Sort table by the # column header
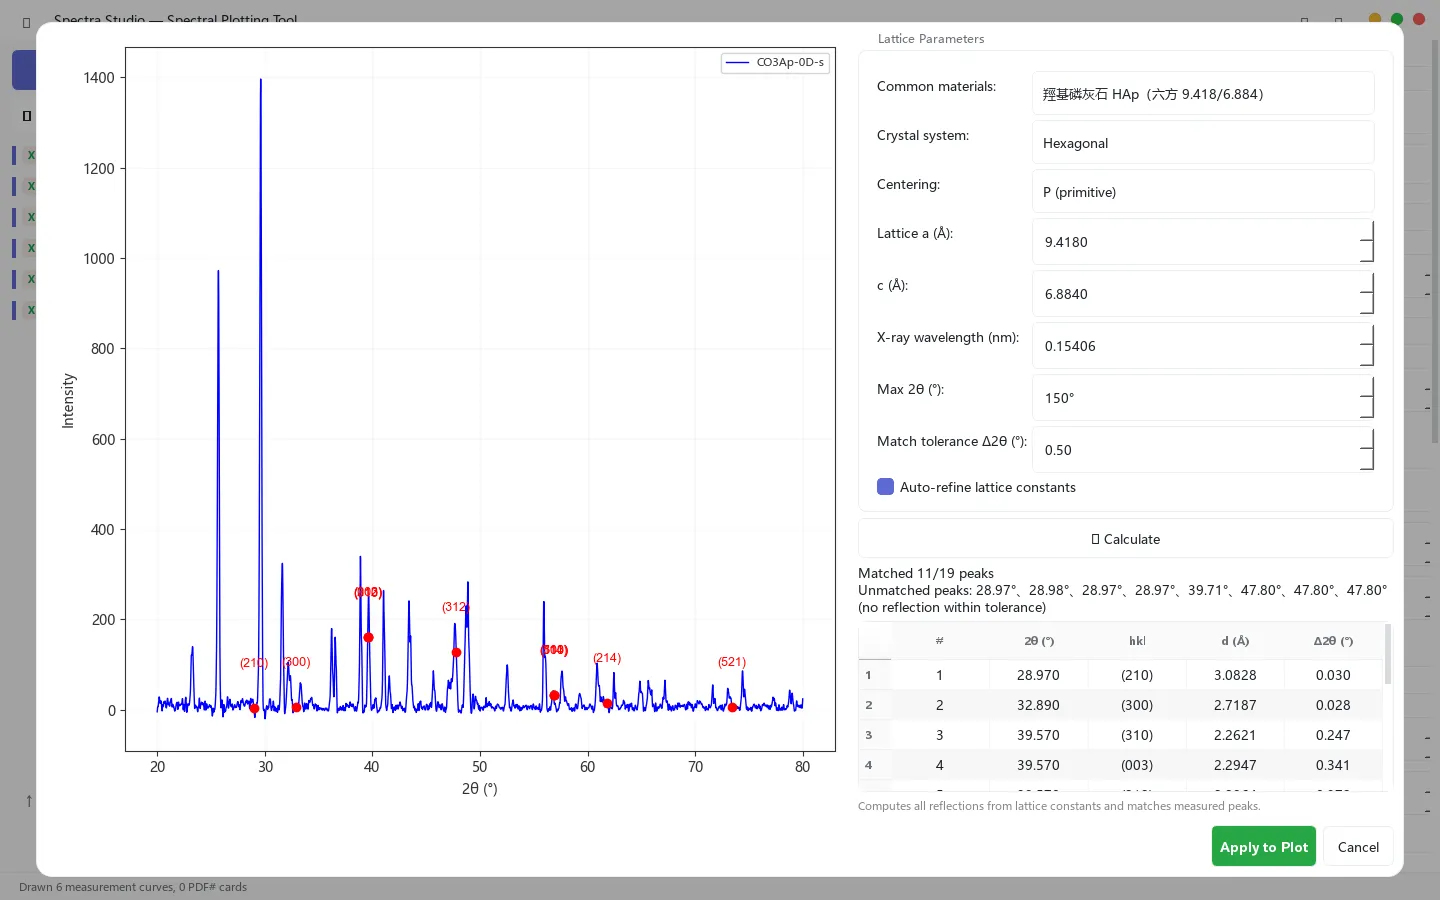The height and width of the screenshot is (900, 1440). click(939, 641)
